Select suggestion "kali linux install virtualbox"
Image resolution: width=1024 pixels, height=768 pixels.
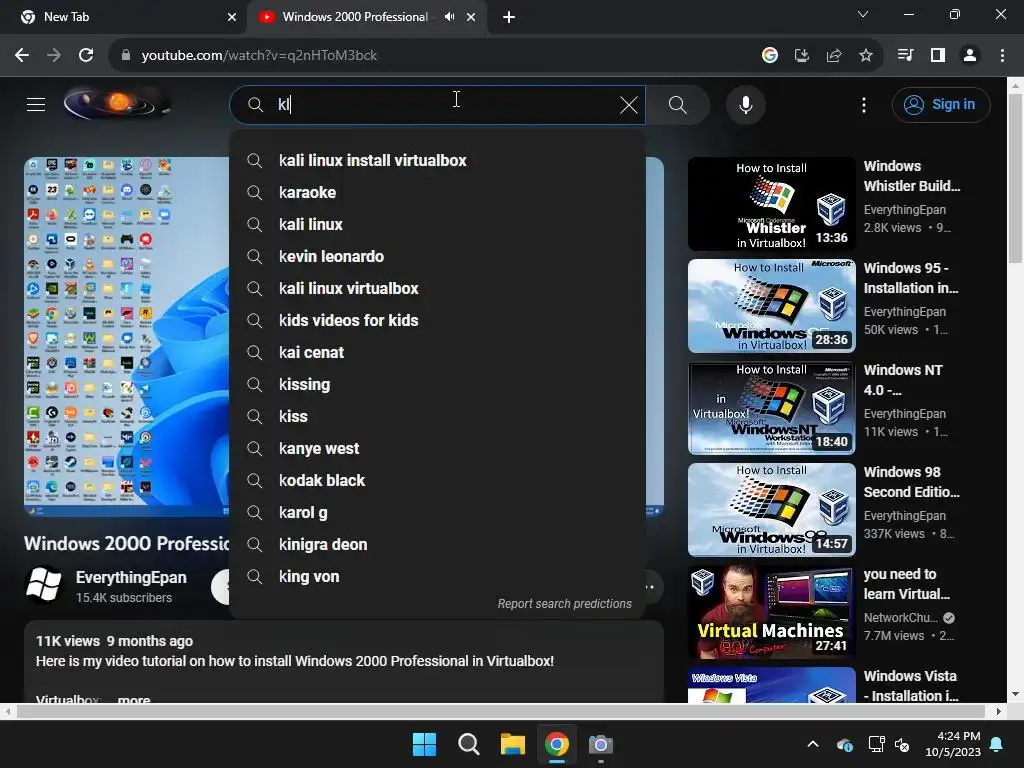coord(437,161)
